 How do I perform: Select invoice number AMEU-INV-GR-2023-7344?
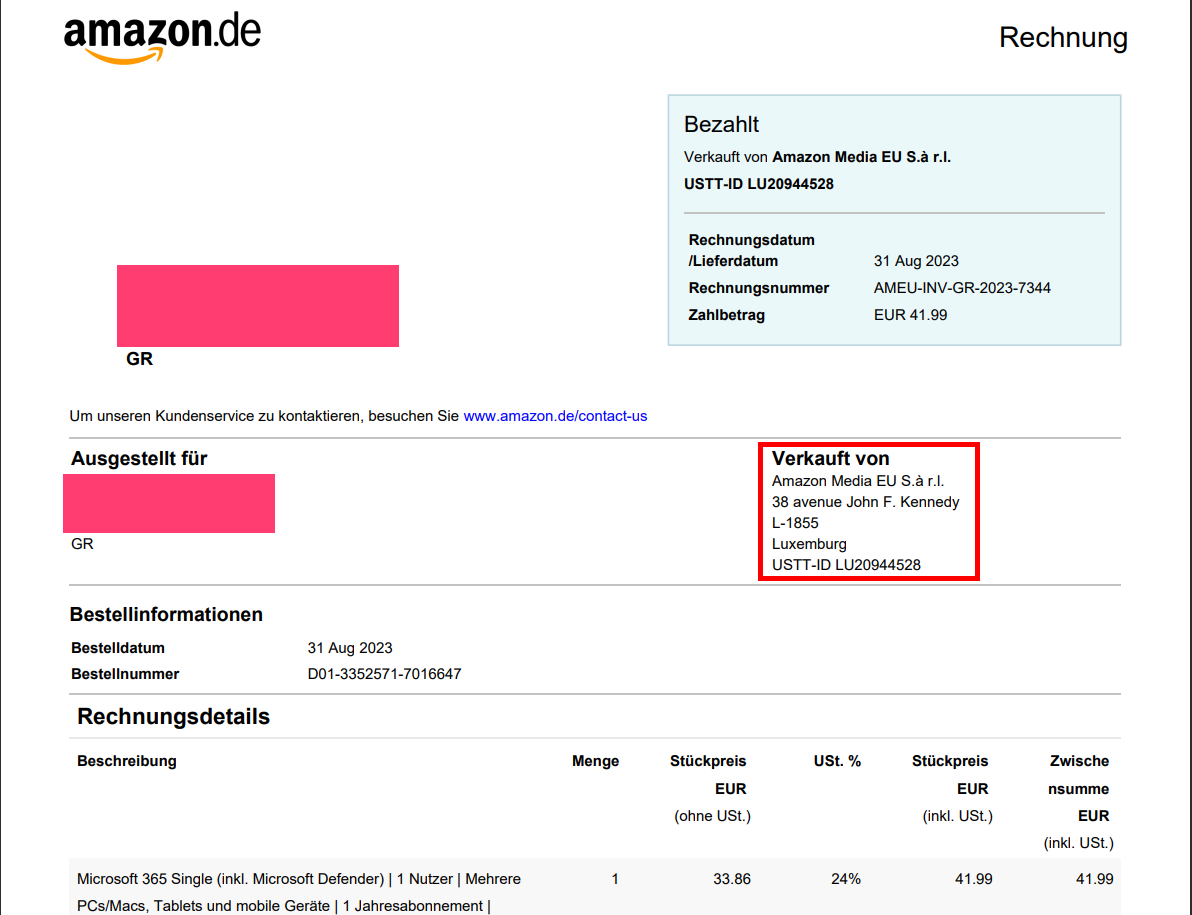(x=962, y=288)
